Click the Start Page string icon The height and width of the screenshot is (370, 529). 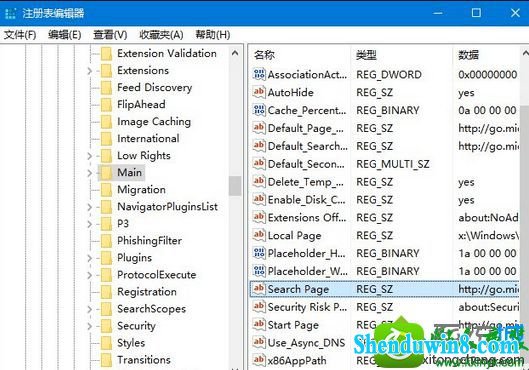tap(259, 324)
